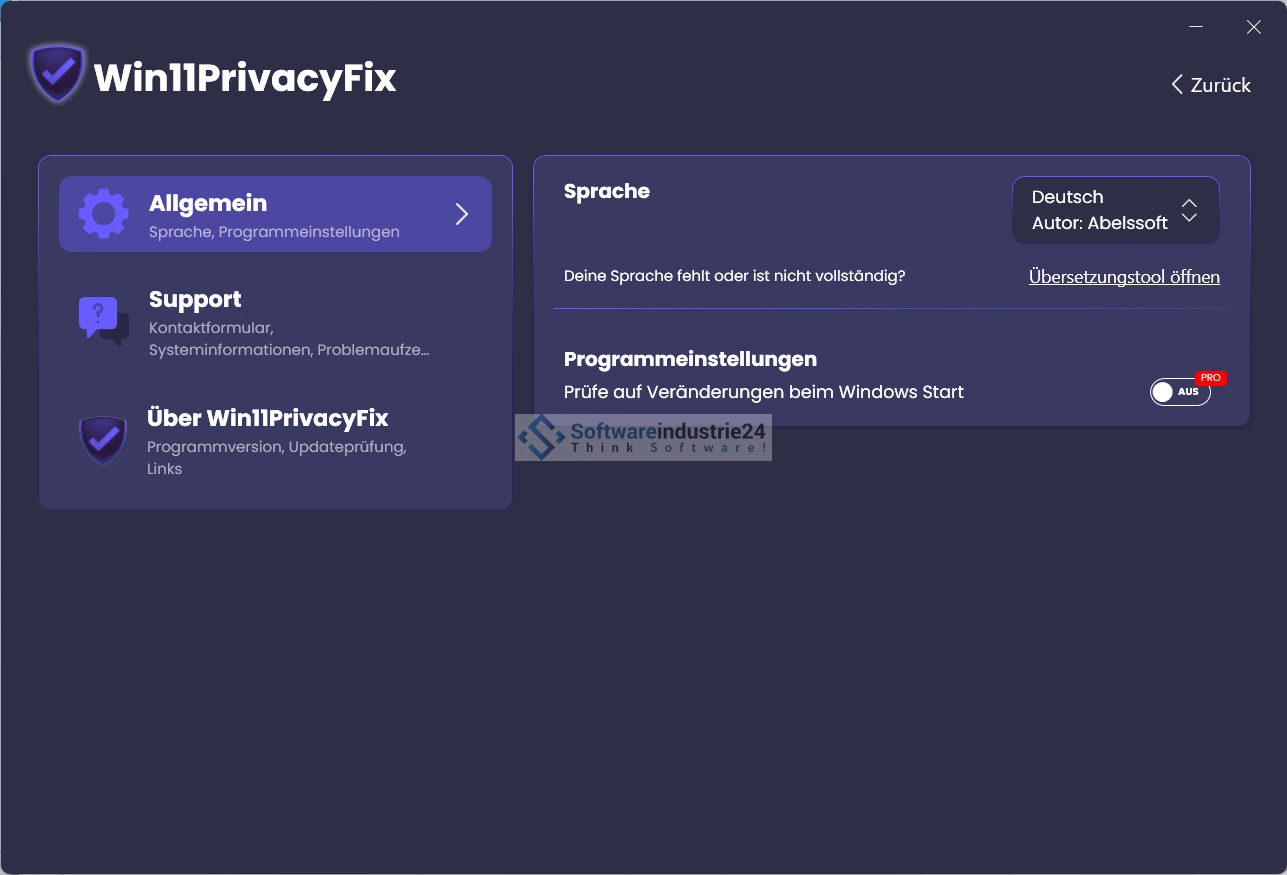This screenshot has width=1287, height=875.
Task: Click the Win11PrivacyFix title text
Action: (245, 77)
